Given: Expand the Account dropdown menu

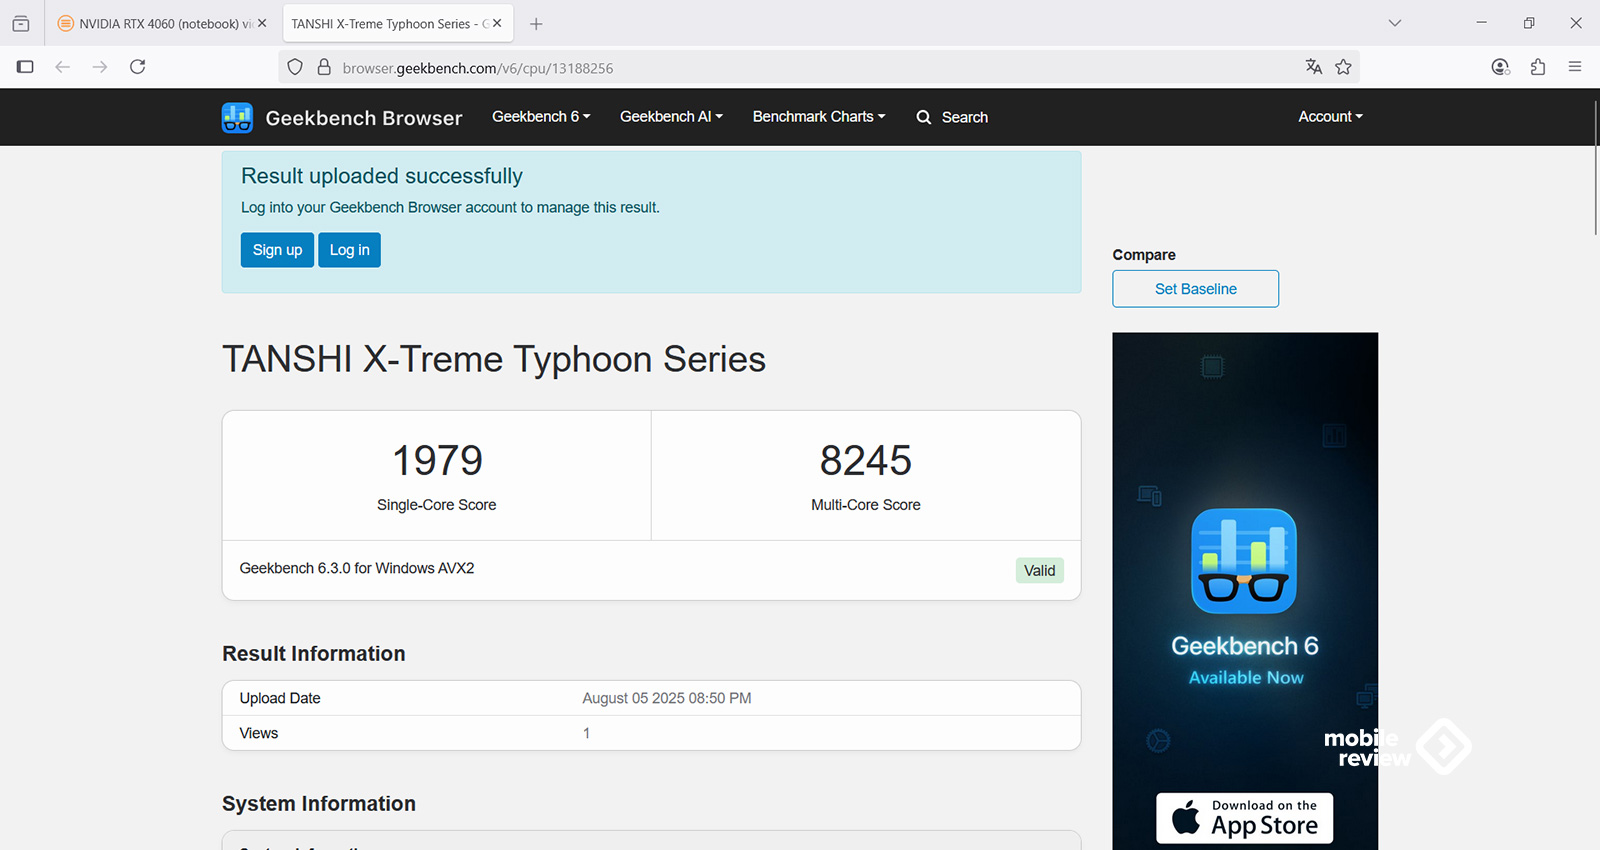Looking at the screenshot, I should tap(1330, 117).
